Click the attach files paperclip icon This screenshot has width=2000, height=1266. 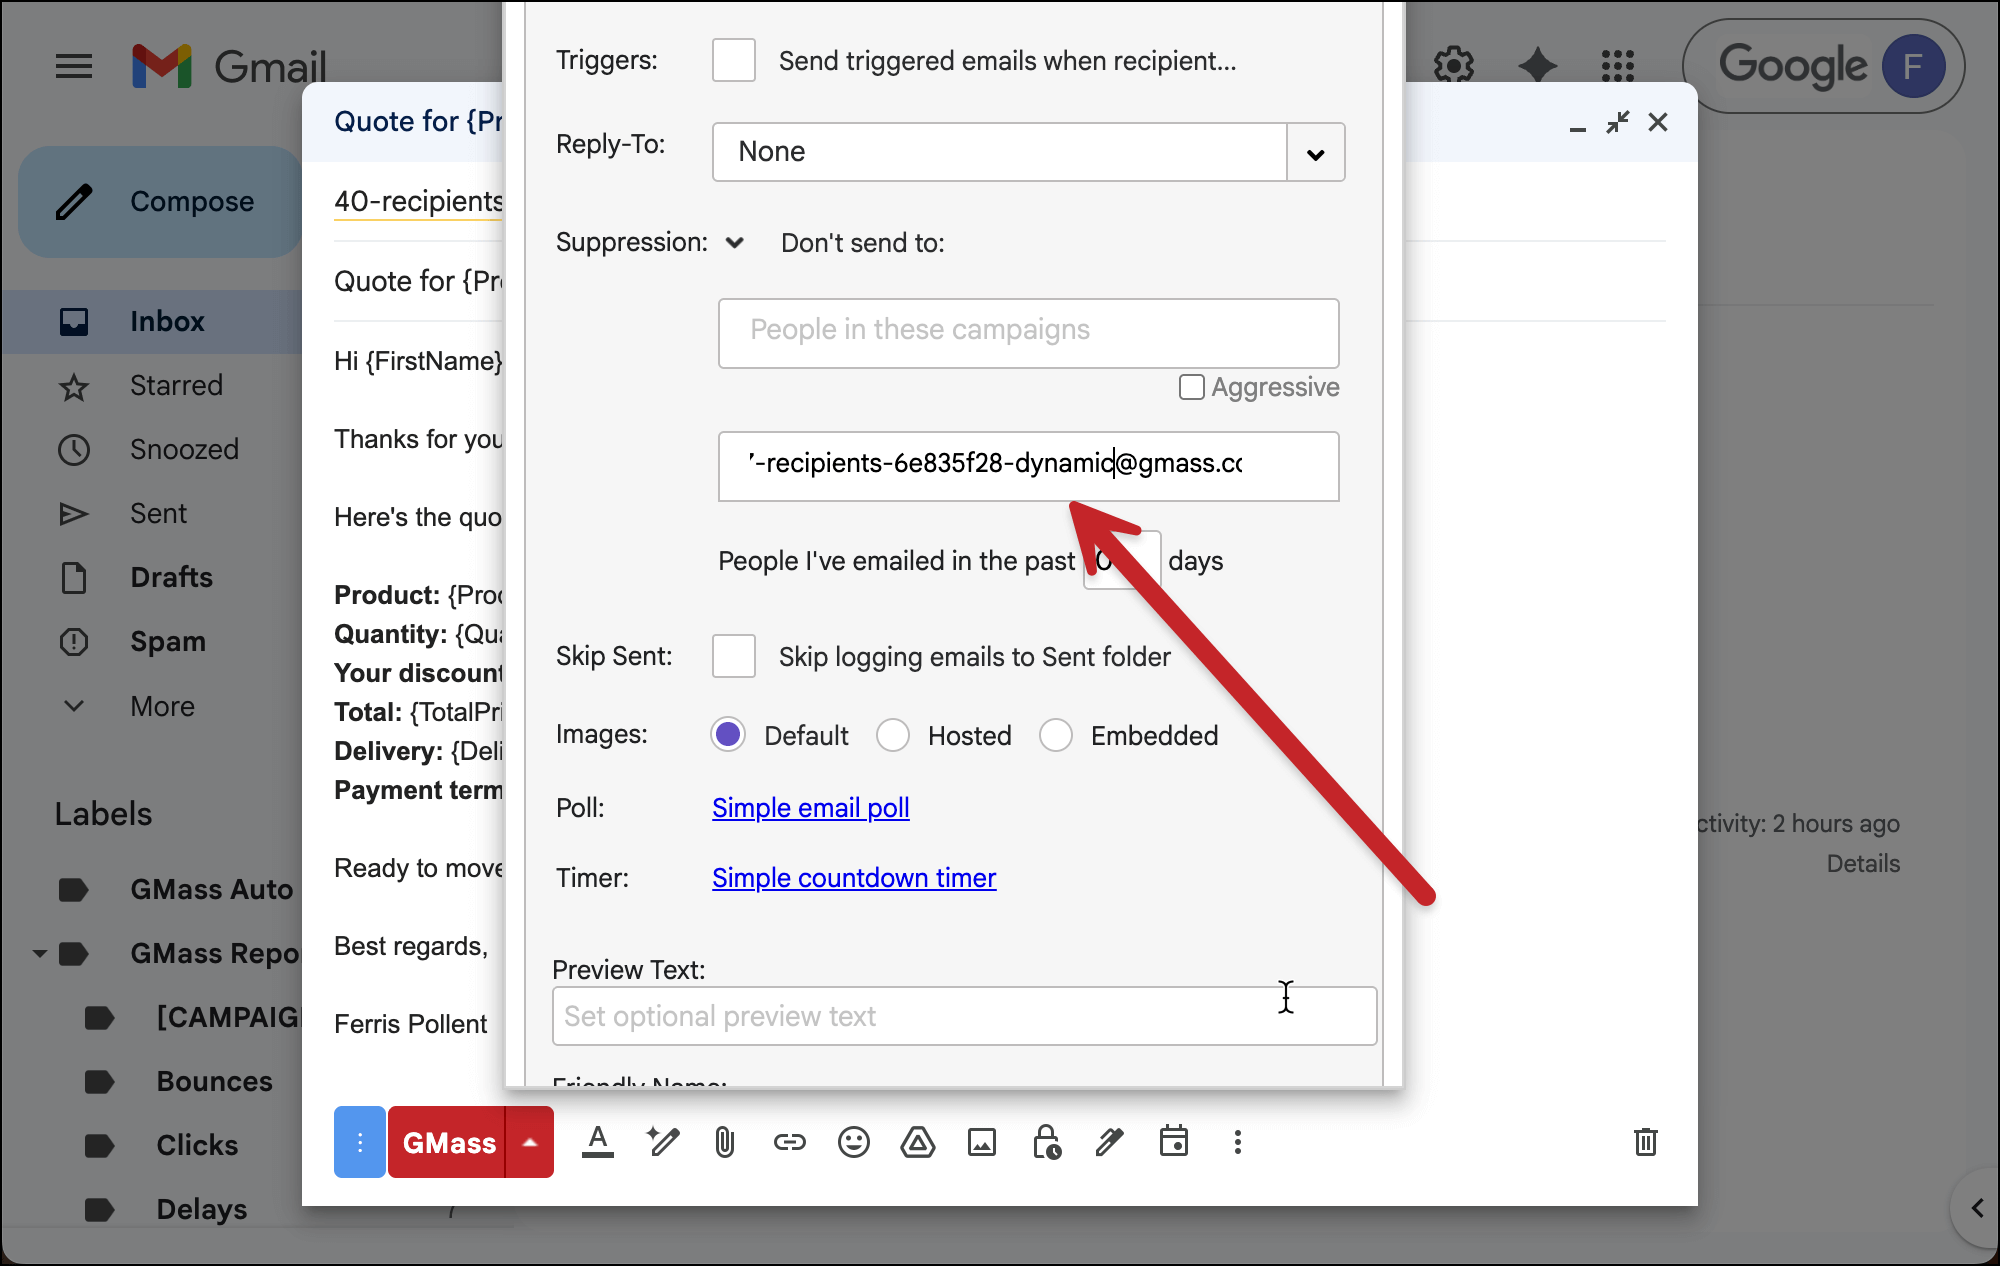tap(725, 1142)
